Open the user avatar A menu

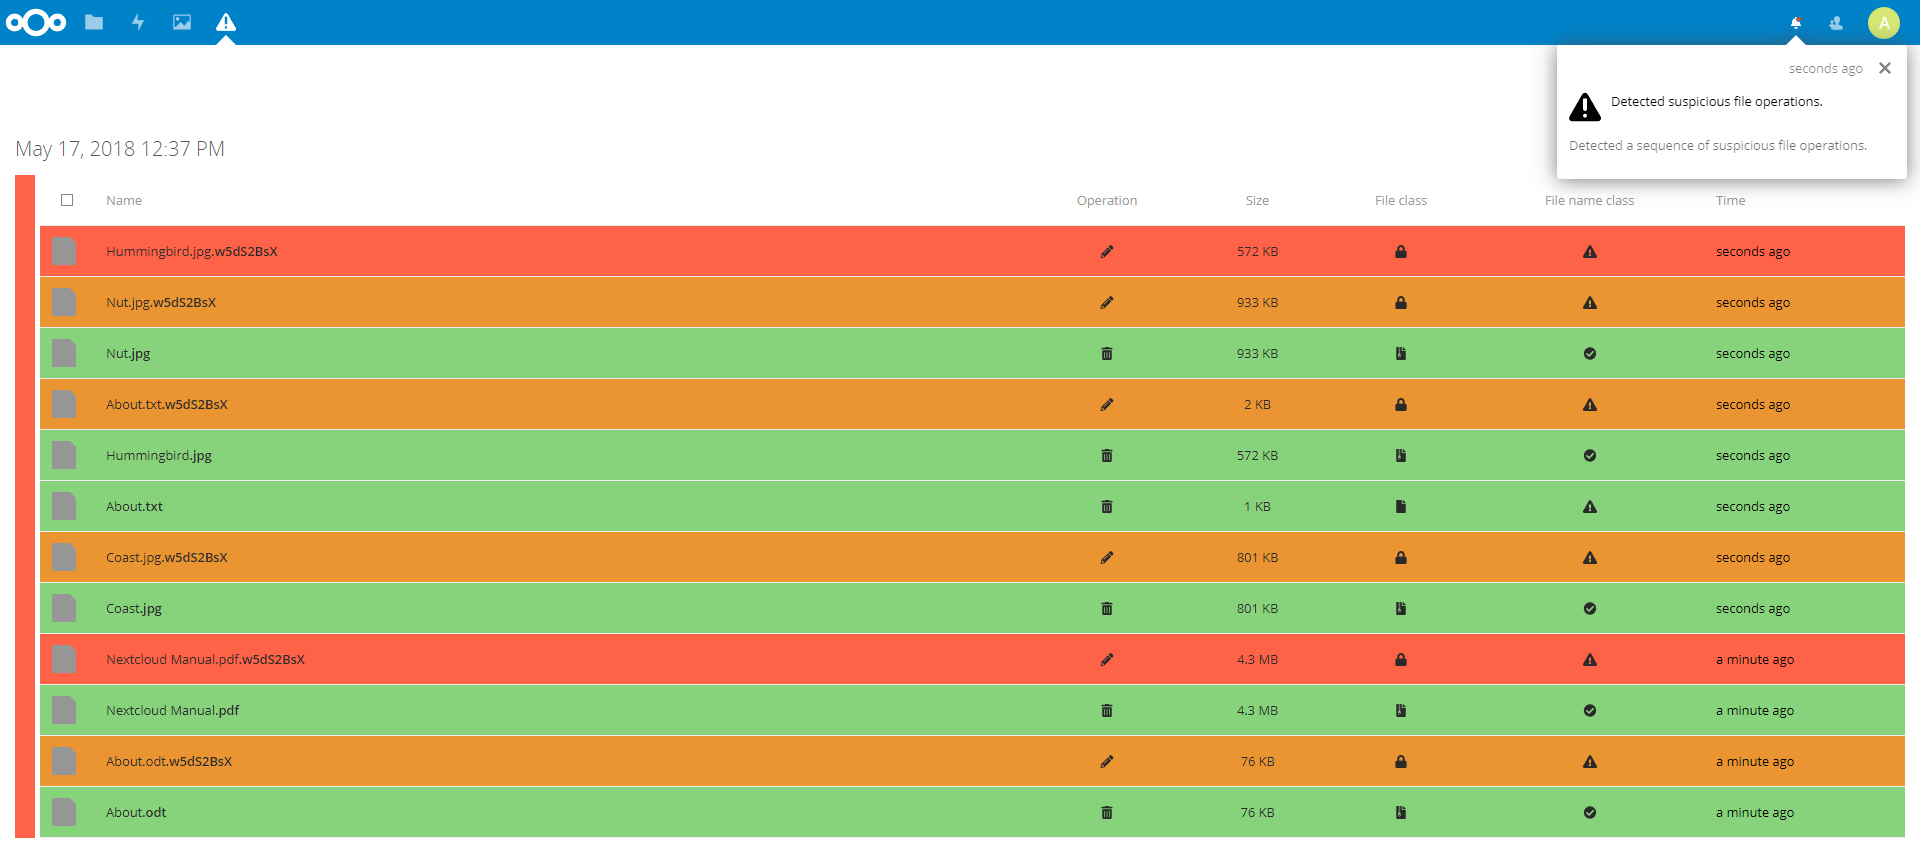click(1884, 22)
